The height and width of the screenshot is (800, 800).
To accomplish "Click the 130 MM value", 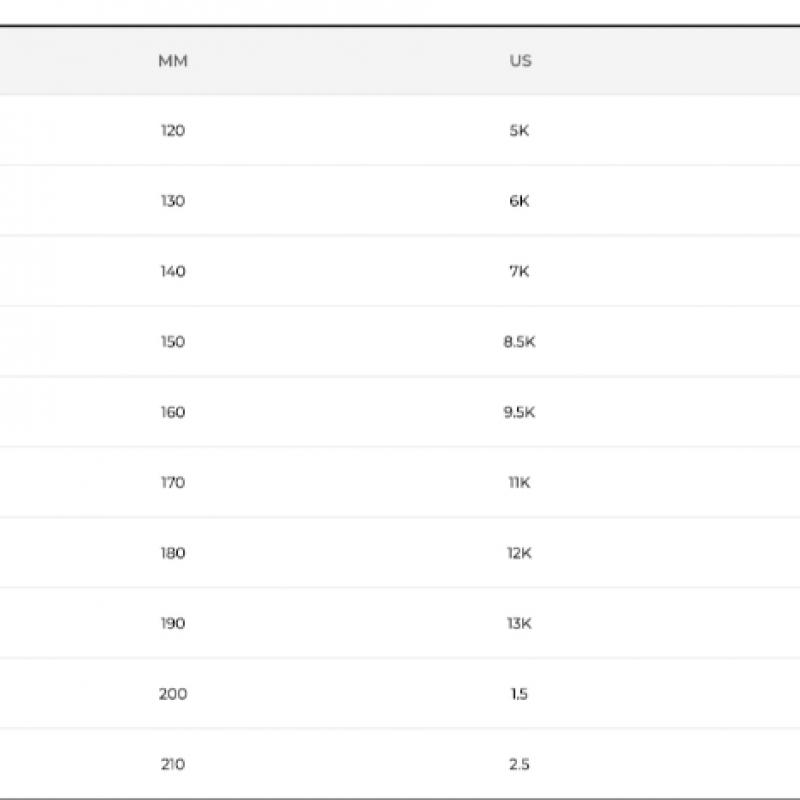I will click(x=173, y=201).
